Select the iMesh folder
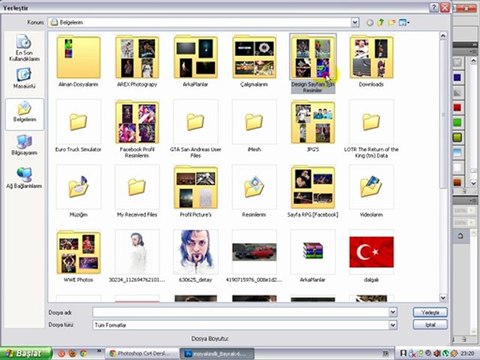 coord(254,126)
